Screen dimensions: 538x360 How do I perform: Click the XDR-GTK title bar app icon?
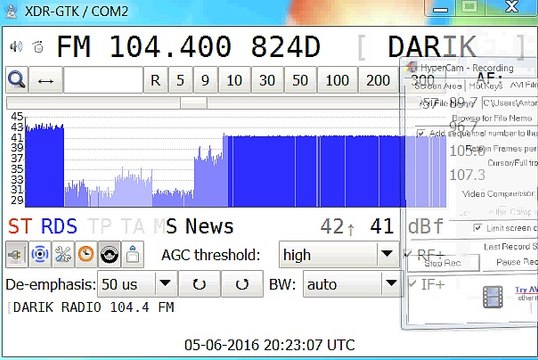tap(12, 11)
